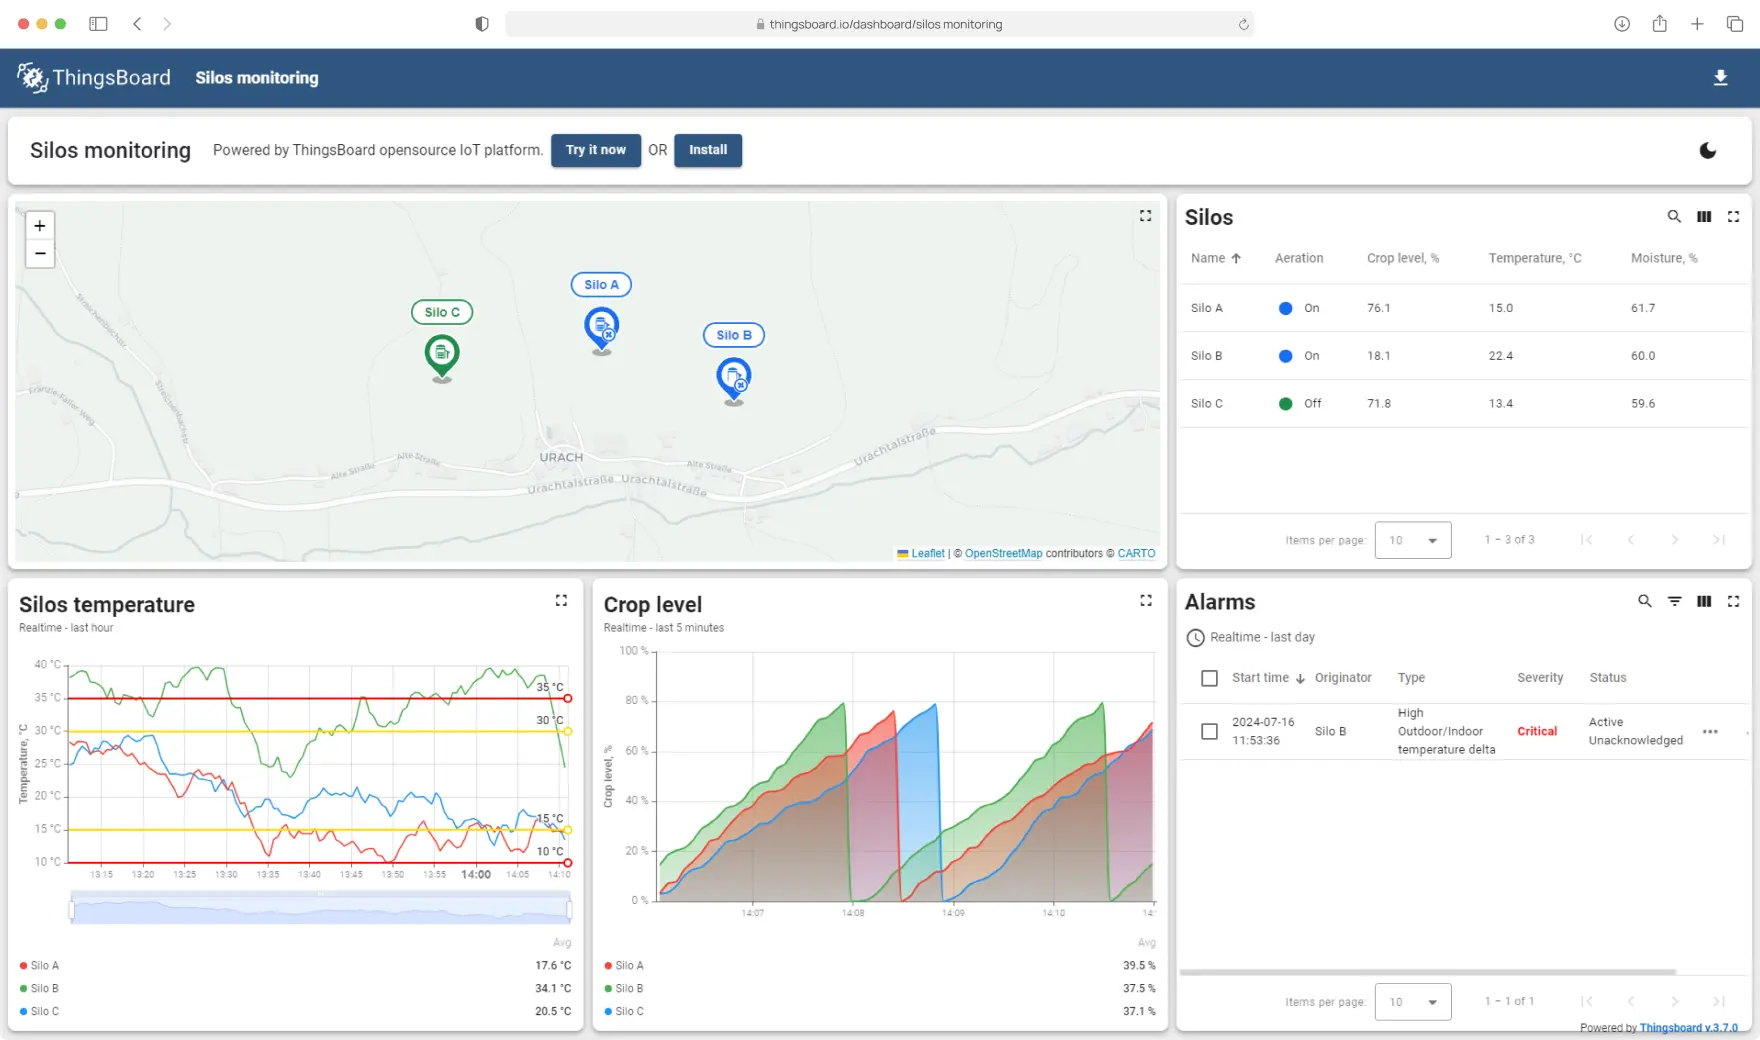
Task: Check the Silo B alarm row checkbox
Action: coord(1209,732)
